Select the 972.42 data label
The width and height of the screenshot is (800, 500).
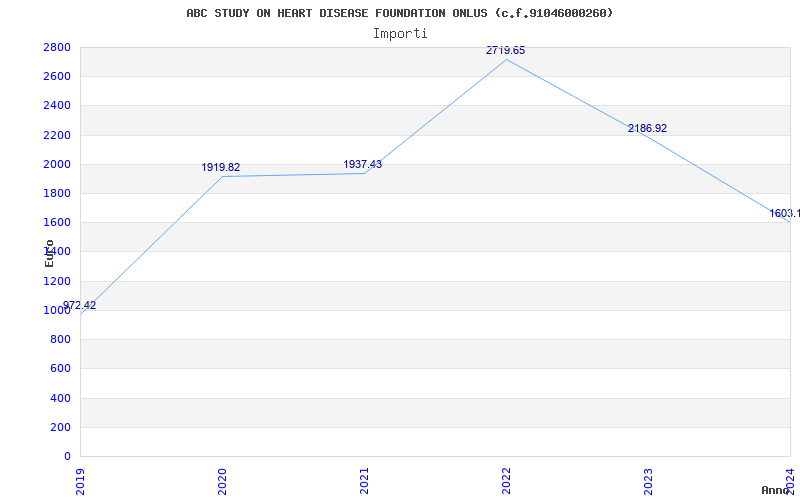click(79, 306)
